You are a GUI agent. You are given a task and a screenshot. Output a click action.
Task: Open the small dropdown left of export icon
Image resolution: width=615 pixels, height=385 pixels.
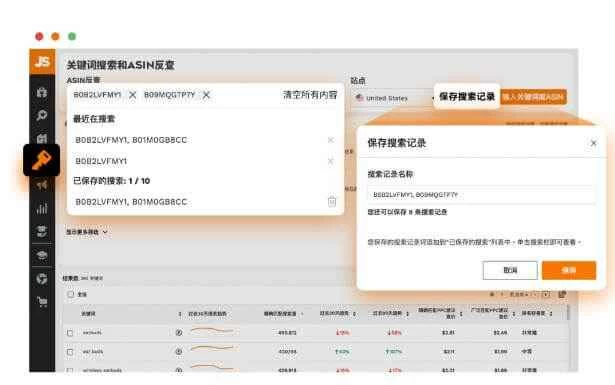coord(546,294)
